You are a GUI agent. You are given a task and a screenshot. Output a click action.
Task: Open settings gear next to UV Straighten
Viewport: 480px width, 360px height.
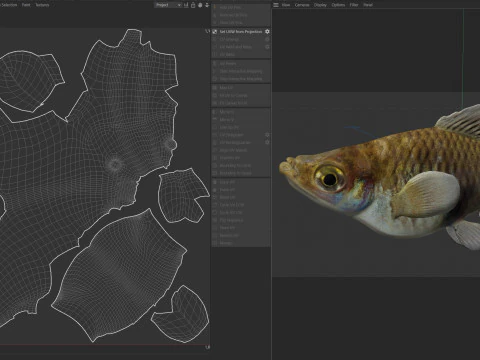click(x=267, y=135)
